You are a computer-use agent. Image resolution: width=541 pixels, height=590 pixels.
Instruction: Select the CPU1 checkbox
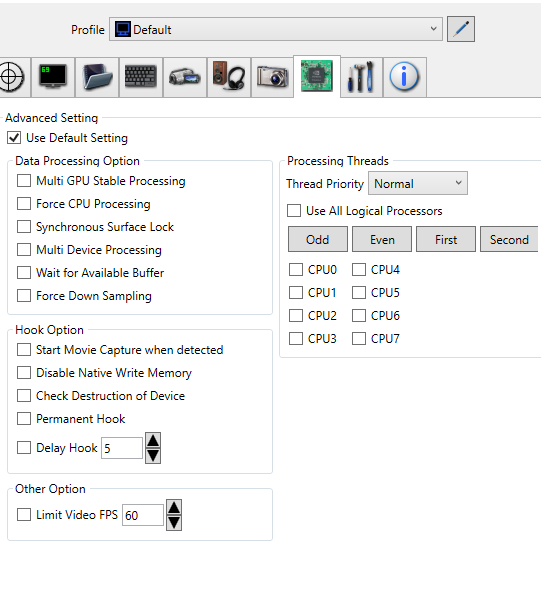click(296, 292)
